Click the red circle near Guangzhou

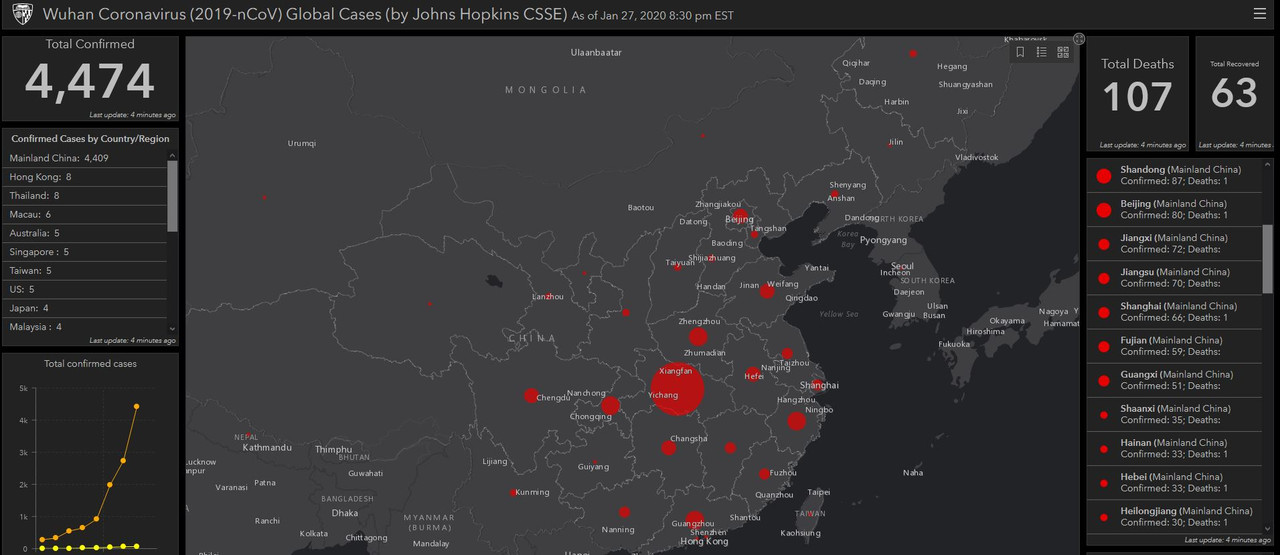coord(694,520)
